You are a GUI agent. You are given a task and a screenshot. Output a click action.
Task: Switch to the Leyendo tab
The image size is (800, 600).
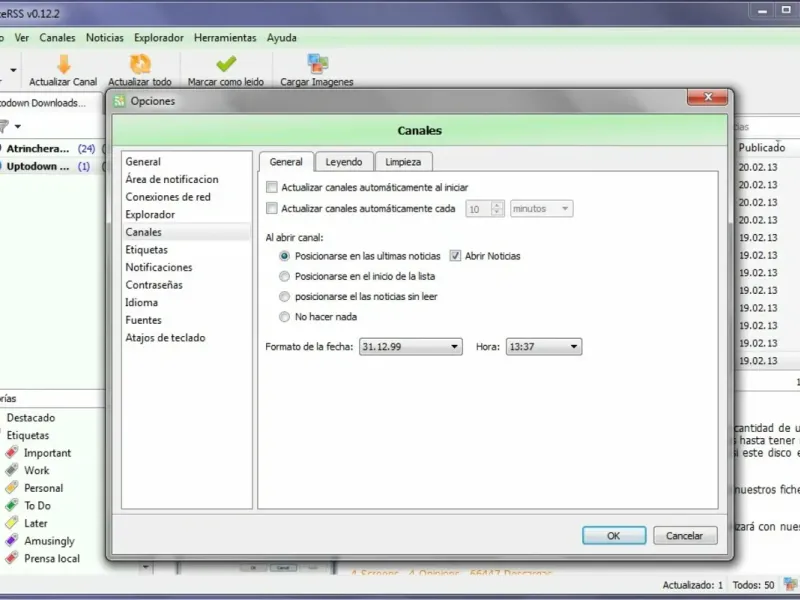point(344,162)
